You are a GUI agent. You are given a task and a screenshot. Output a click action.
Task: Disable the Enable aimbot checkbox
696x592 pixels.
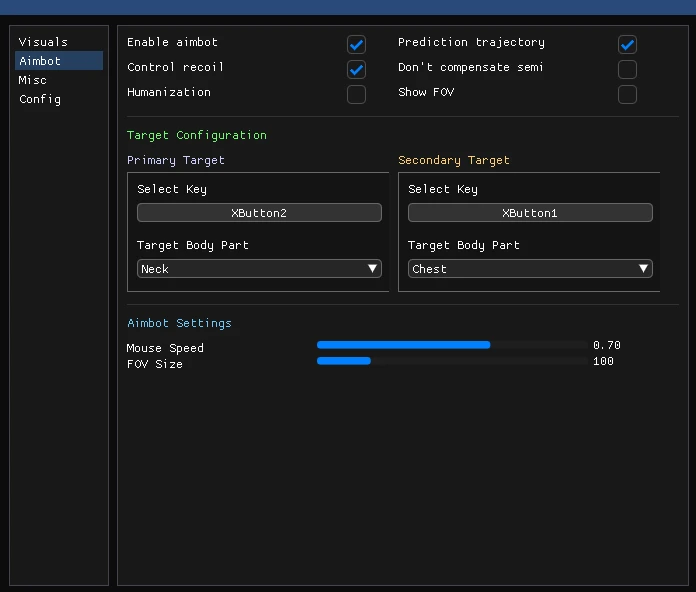(356, 45)
